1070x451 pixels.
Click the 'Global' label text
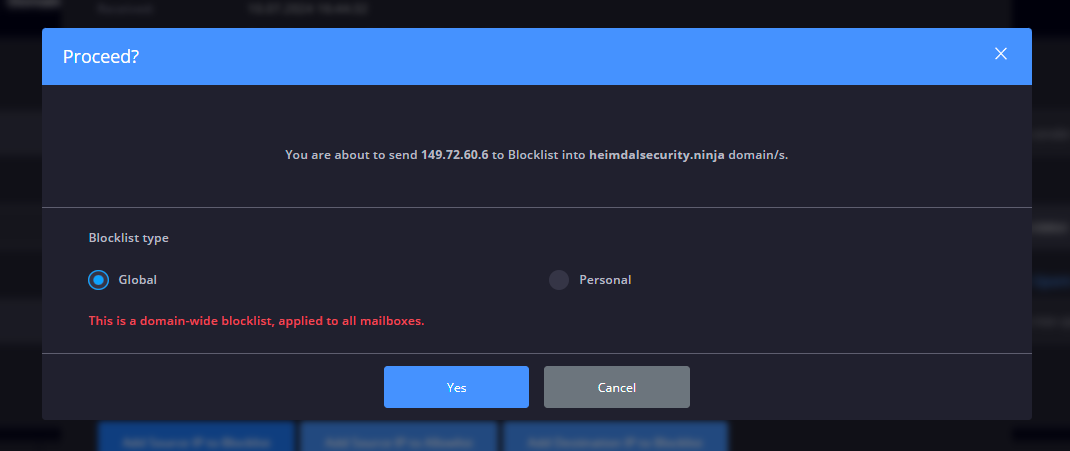tap(138, 280)
